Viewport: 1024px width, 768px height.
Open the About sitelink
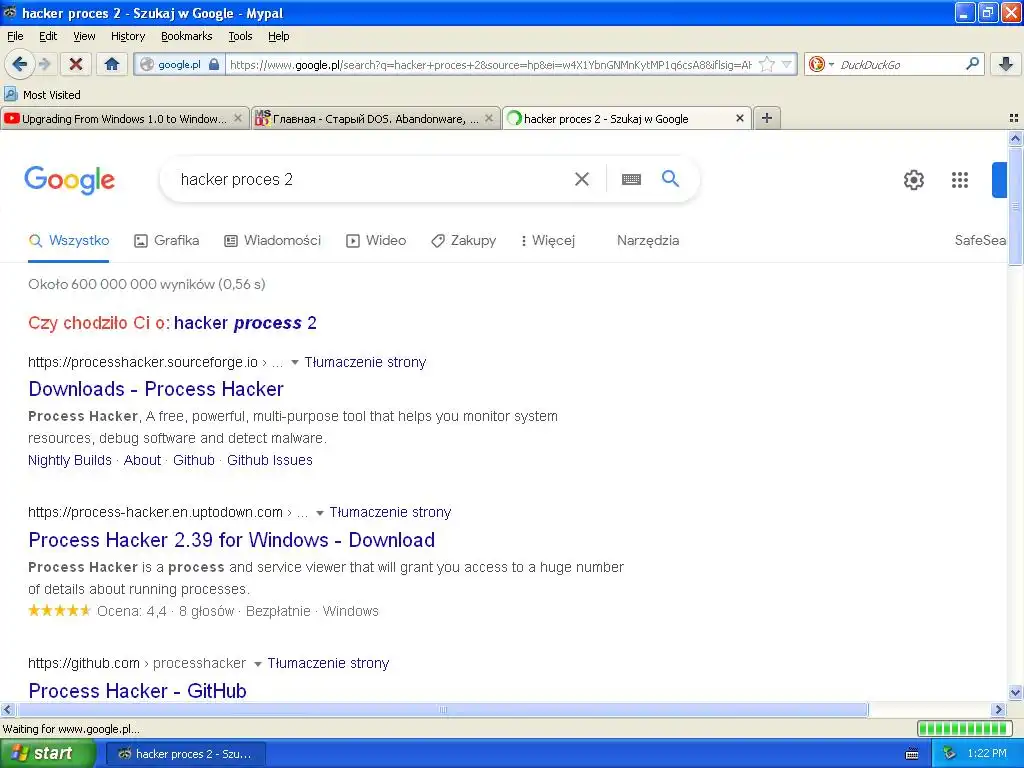[142, 460]
